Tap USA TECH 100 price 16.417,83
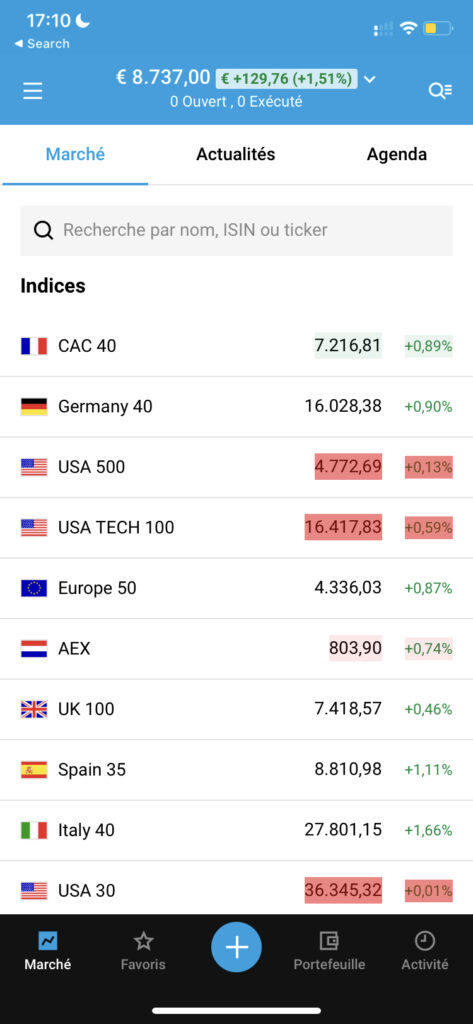This screenshot has width=473, height=1024. pyautogui.click(x=343, y=527)
